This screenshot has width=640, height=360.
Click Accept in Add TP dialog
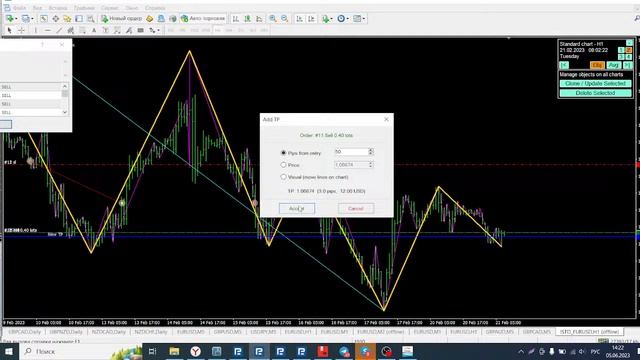coord(297,209)
